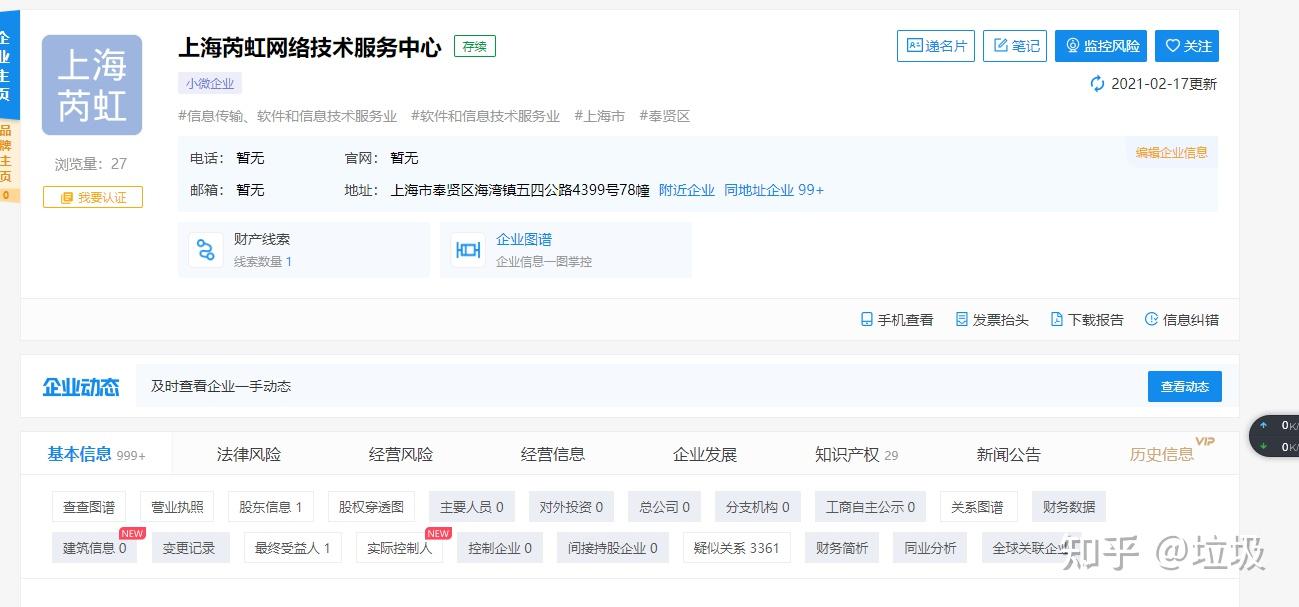Select 股权穿透图 sub-item
The height and width of the screenshot is (607, 1299).
(x=371, y=507)
